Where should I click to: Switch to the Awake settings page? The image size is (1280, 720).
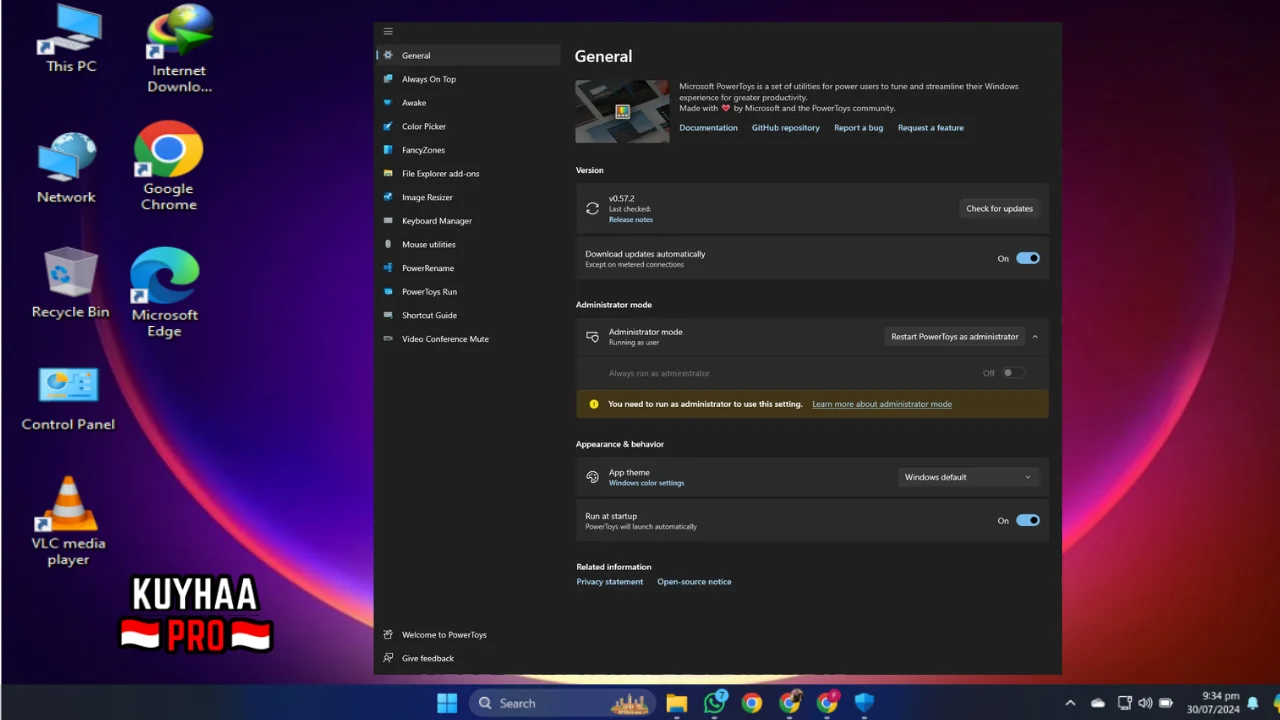(414, 103)
